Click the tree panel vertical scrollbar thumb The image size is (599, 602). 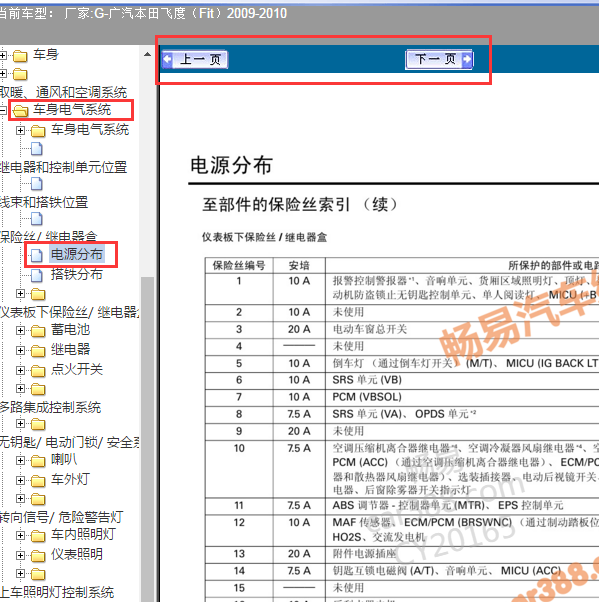147,439
